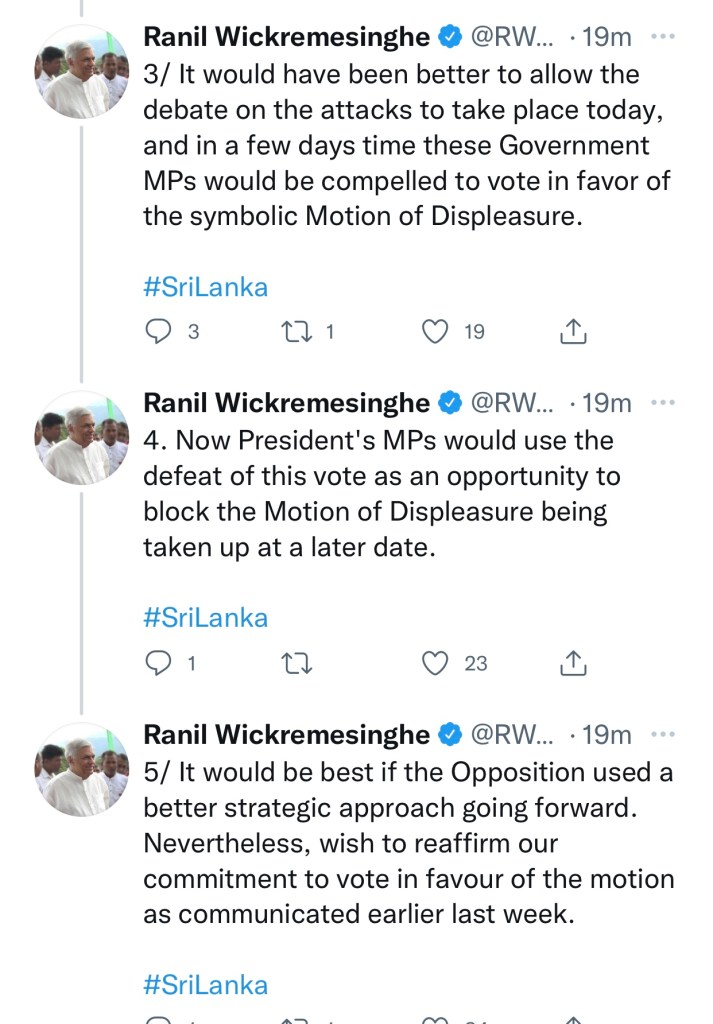Open more options menu for tweet 4
Screen dimensions: 713x1024
tap(662, 403)
